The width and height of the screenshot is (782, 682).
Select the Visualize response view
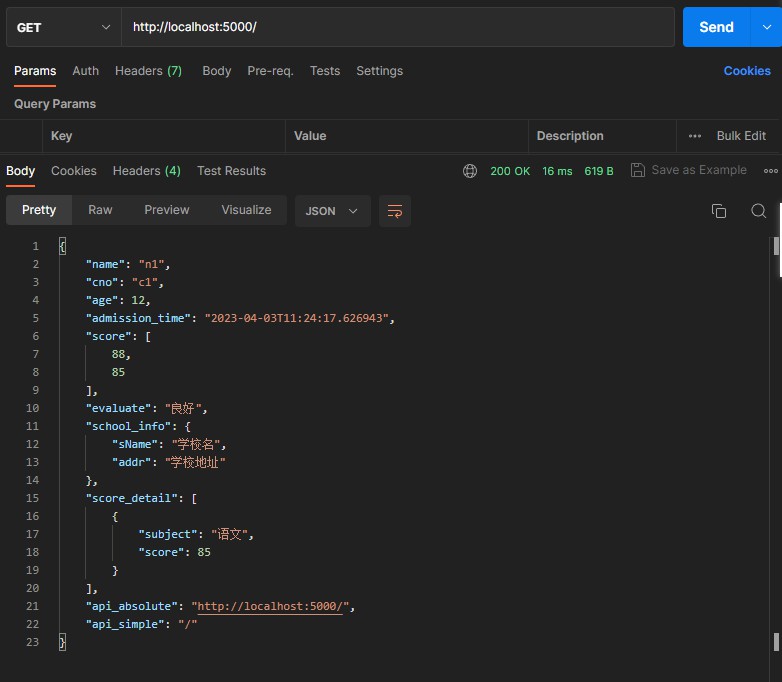tap(246, 210)
